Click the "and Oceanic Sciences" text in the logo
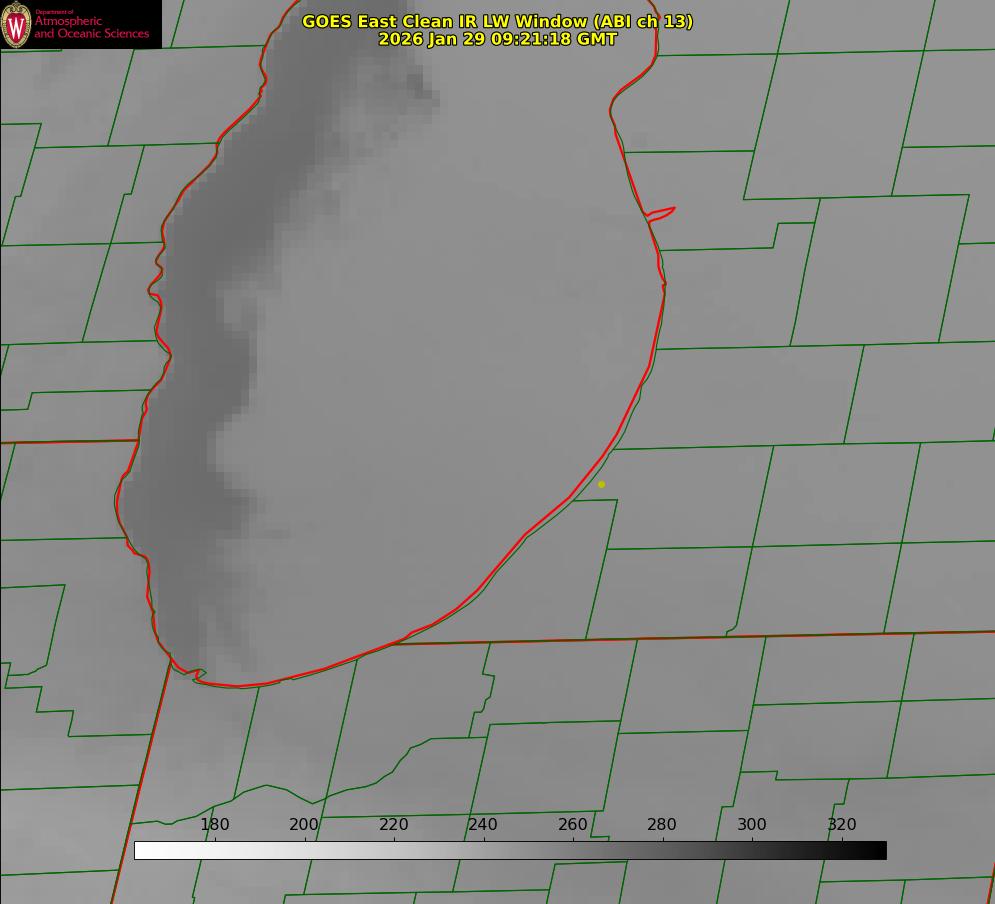 click(x=91, y=34)
